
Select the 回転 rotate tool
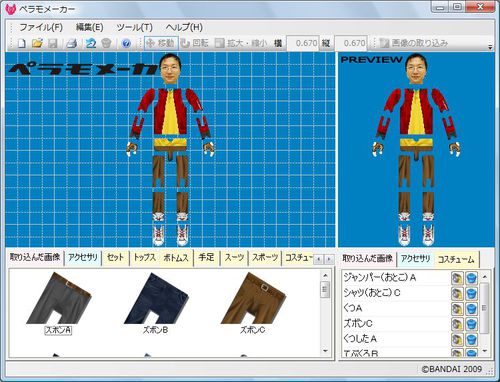(x=195, y=43)
